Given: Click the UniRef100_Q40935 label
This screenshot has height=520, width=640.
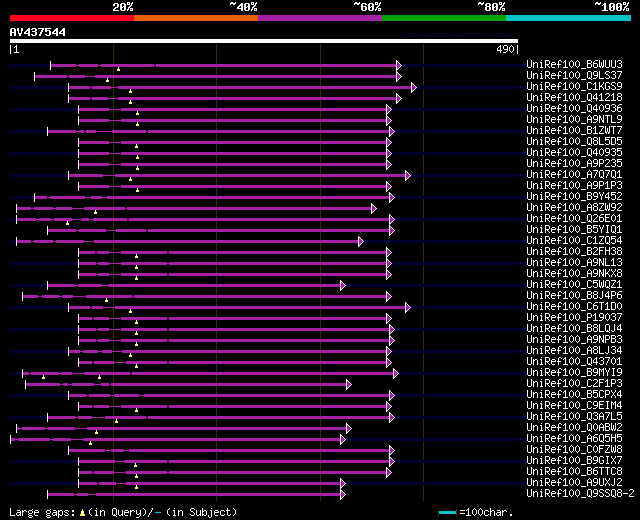Looking at the screenshot, I should tap(574, 153).
